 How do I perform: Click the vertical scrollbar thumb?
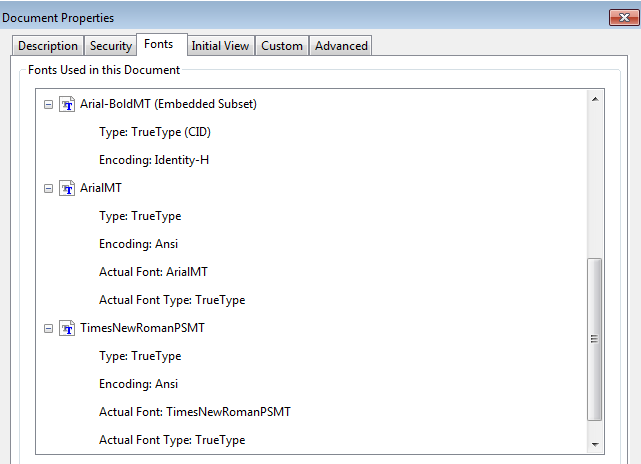coord(594,339)
